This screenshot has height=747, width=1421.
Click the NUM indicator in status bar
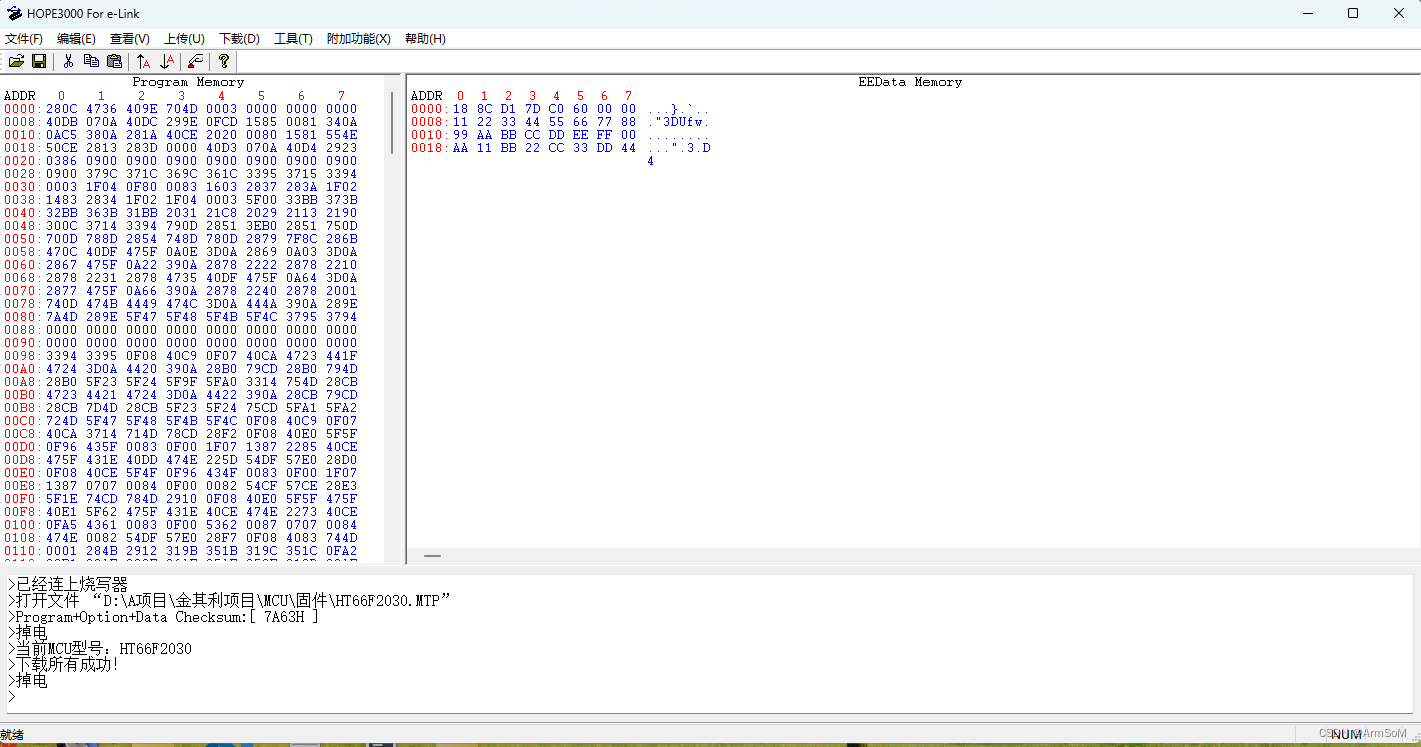pyautogui.click(x=1346, y=734)
